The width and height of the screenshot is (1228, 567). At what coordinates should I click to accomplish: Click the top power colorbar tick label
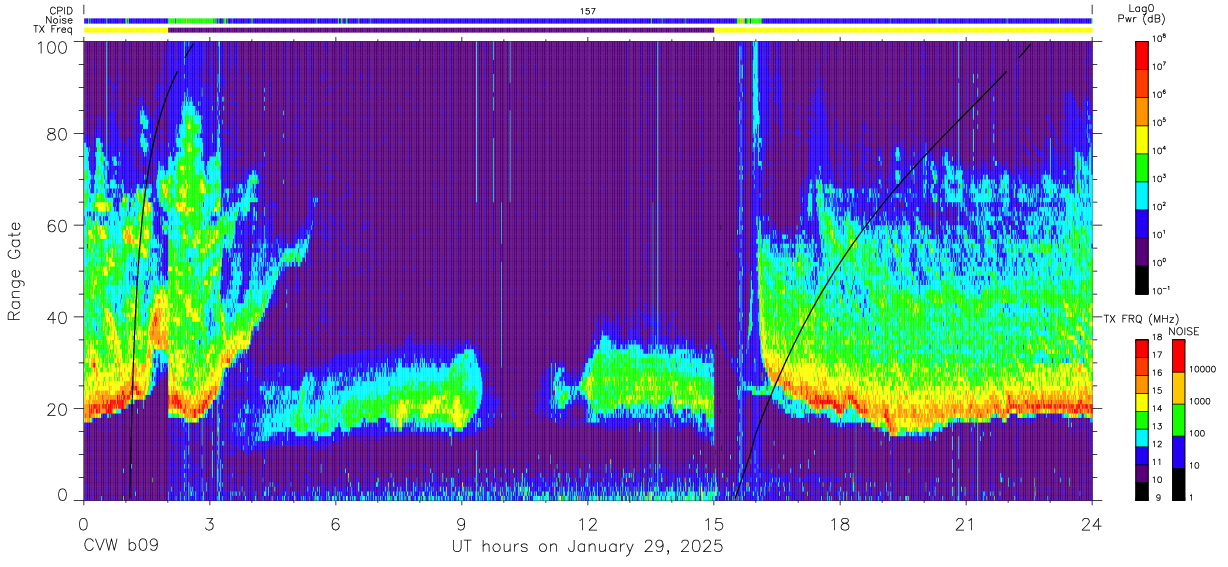point(1161,39)
